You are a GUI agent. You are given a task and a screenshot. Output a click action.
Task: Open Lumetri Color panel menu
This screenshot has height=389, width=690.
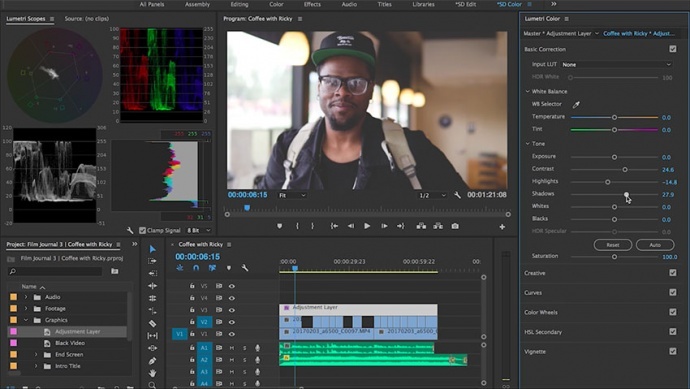[x=566, y=19]
